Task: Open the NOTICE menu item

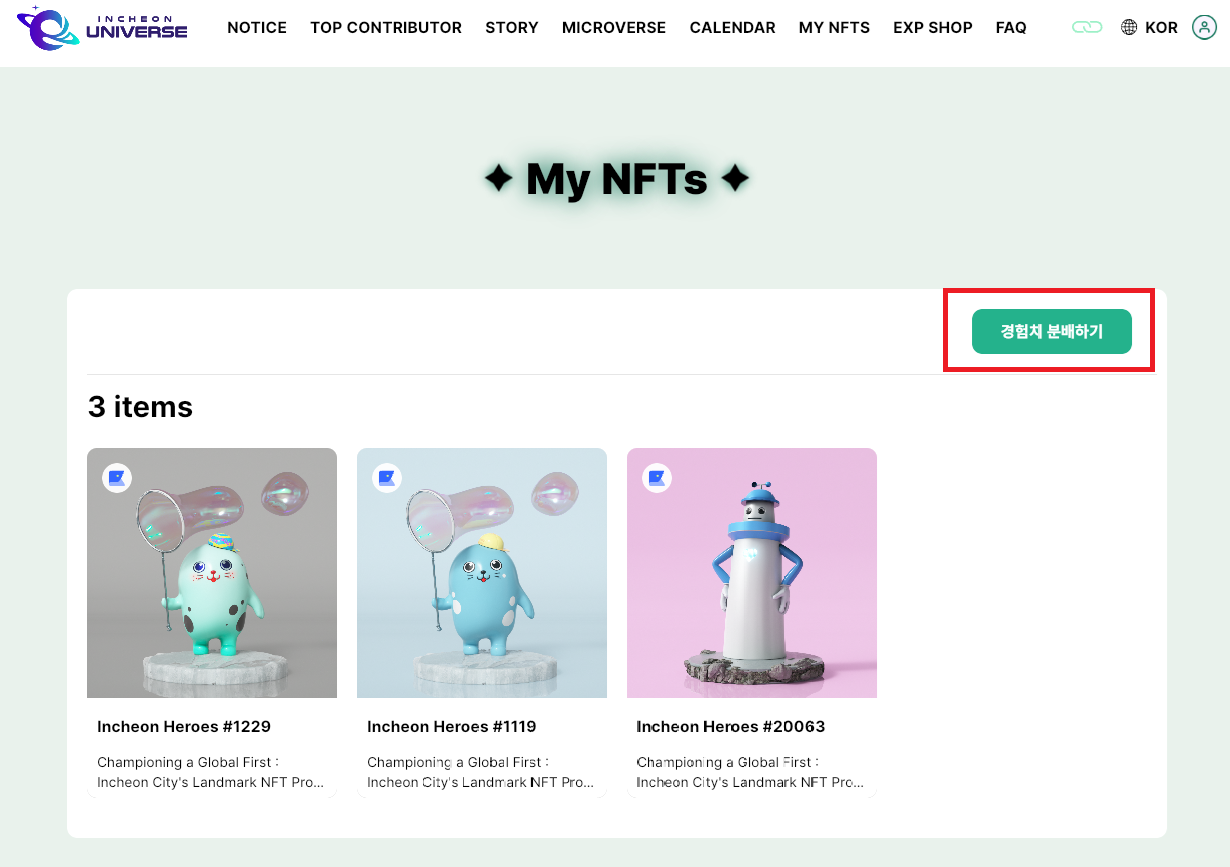Action: coord(257,28)
